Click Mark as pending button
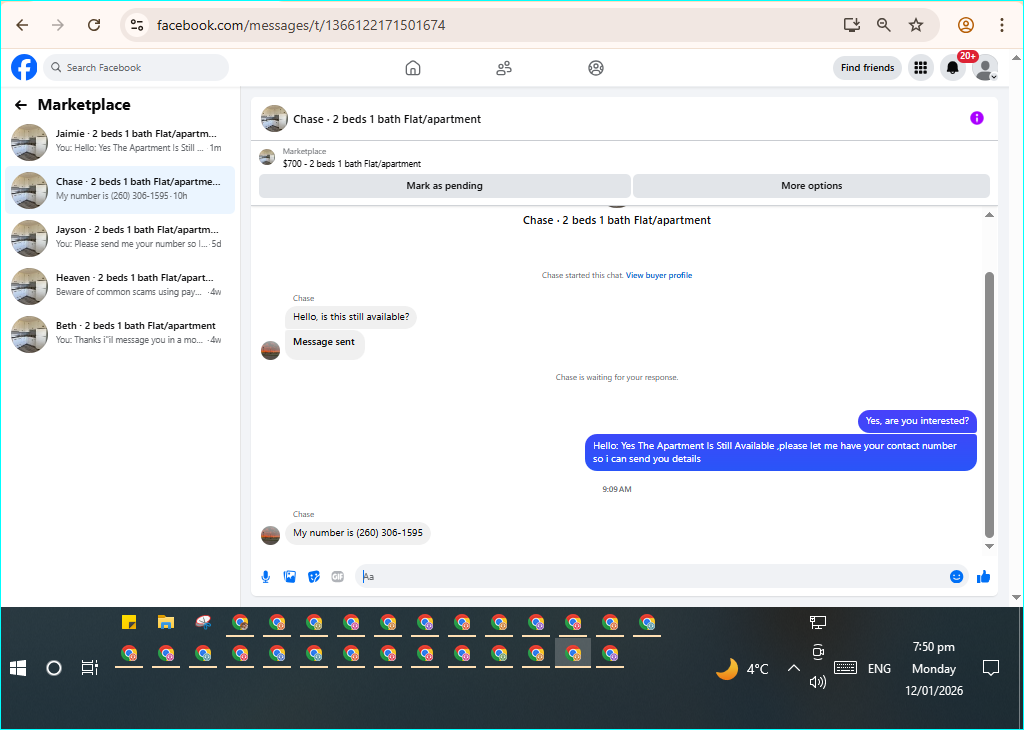 tap(445, 185)
